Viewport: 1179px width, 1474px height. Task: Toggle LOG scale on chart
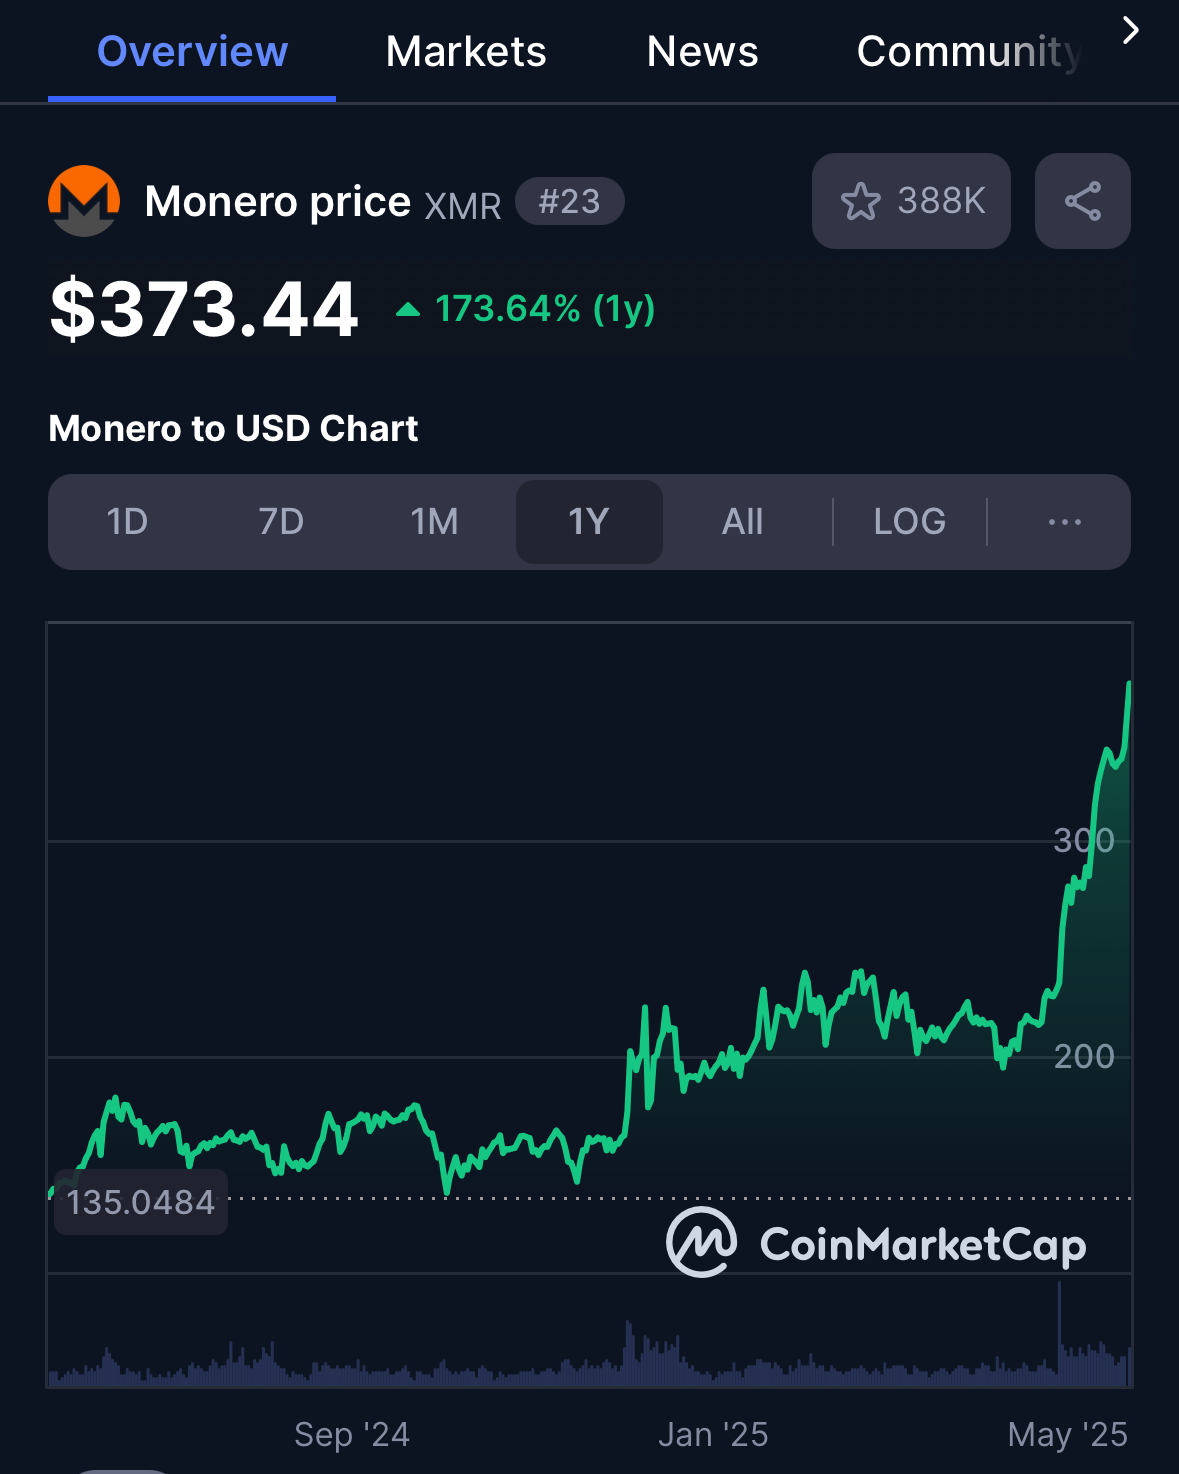pos(909,522)
